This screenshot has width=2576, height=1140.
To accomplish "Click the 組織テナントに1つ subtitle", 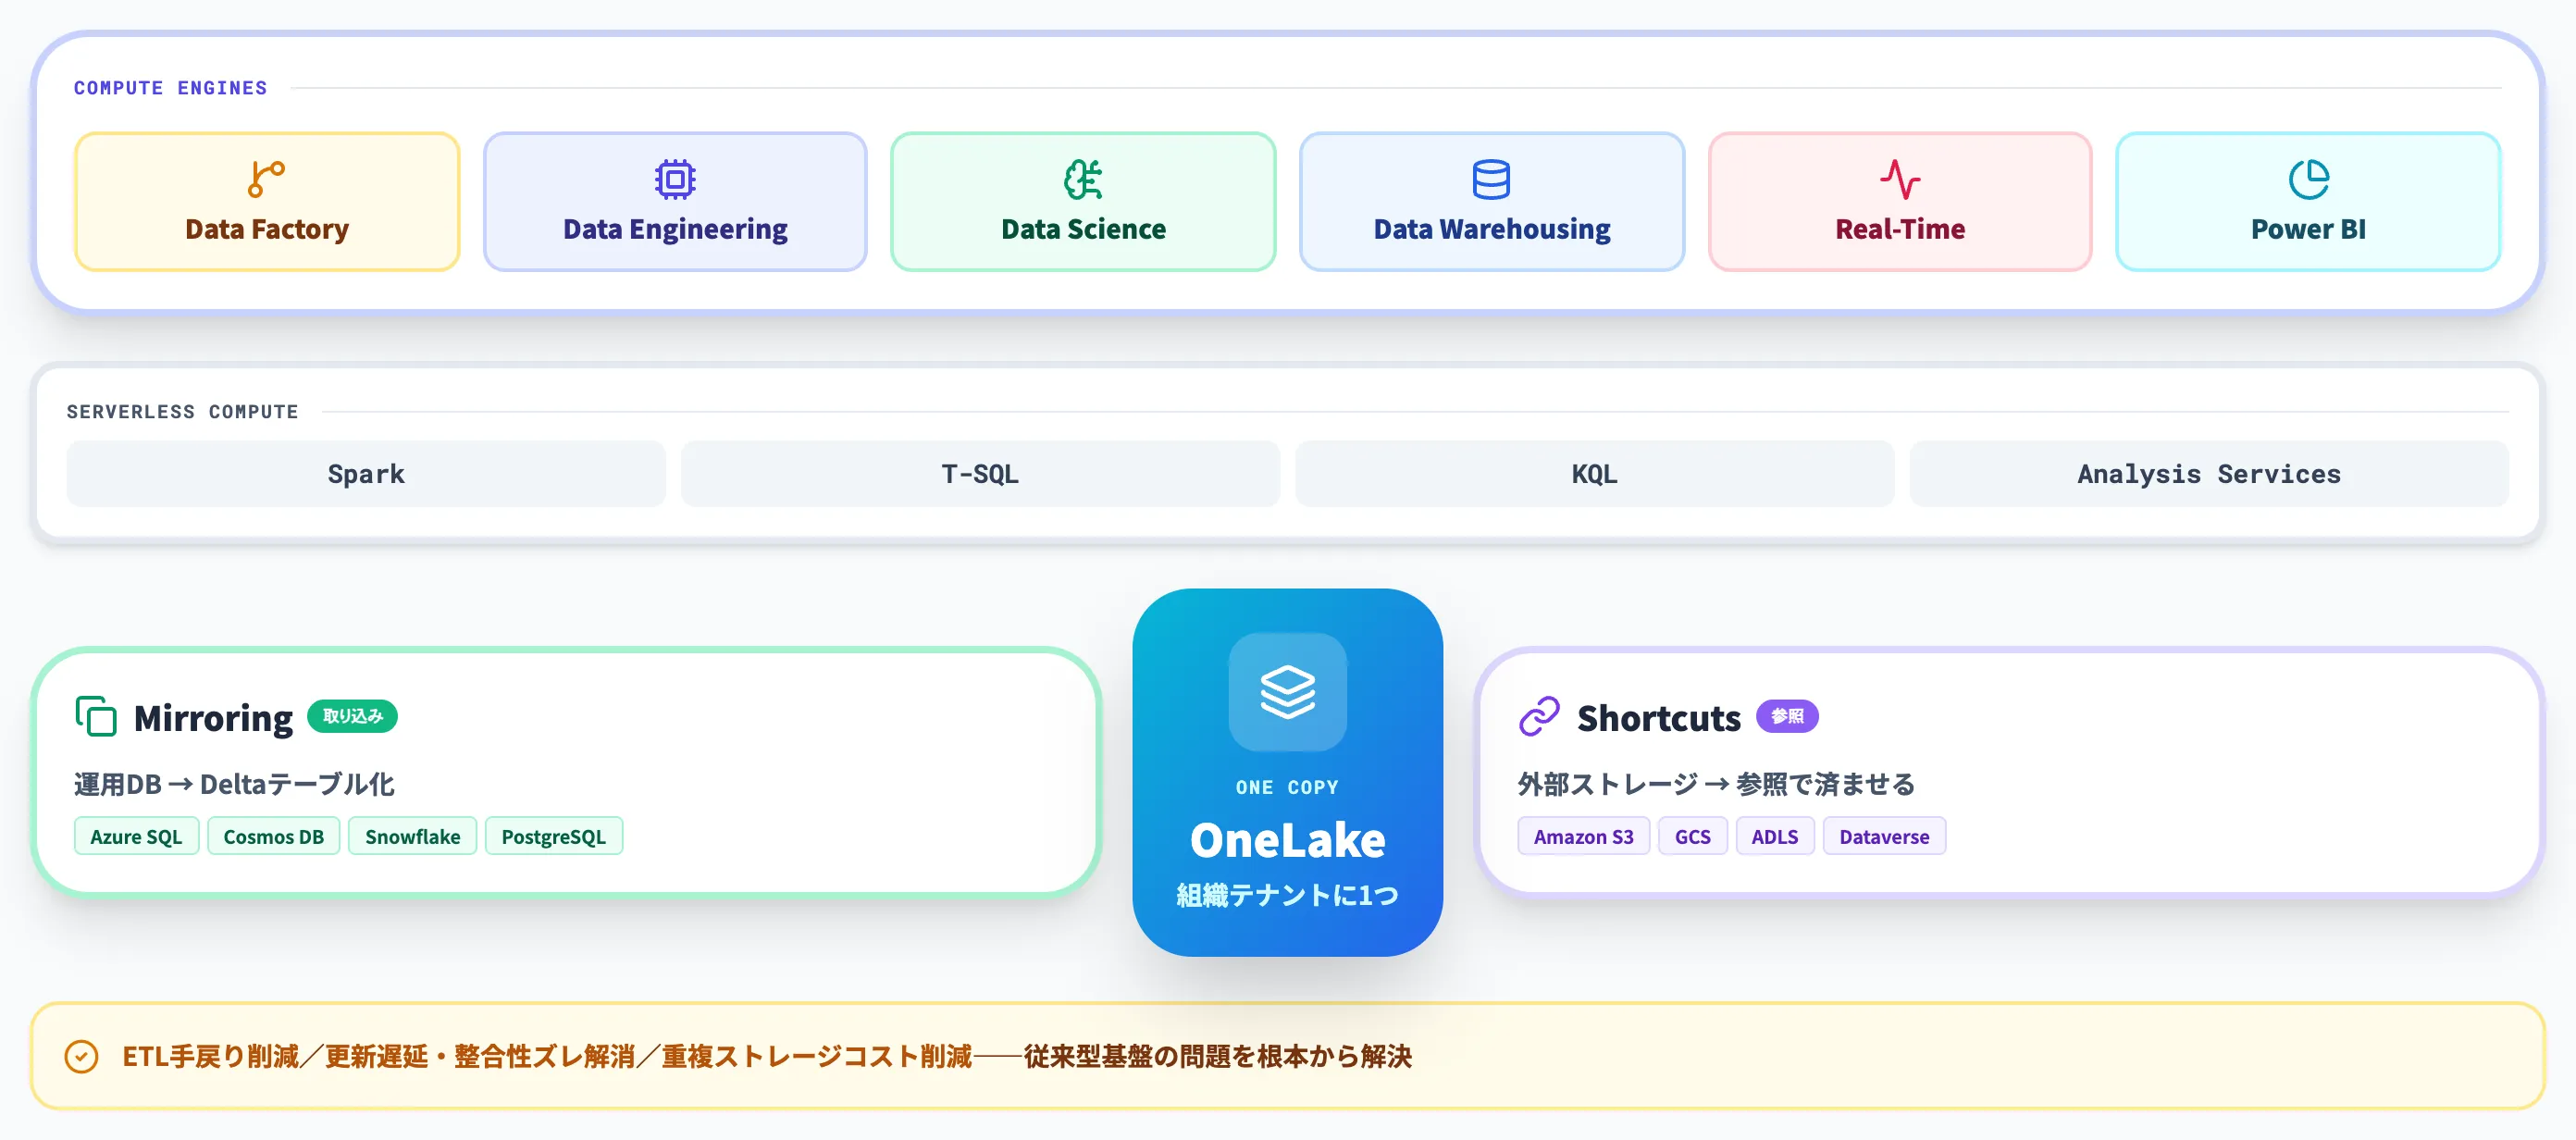I will coord(1287,895).
